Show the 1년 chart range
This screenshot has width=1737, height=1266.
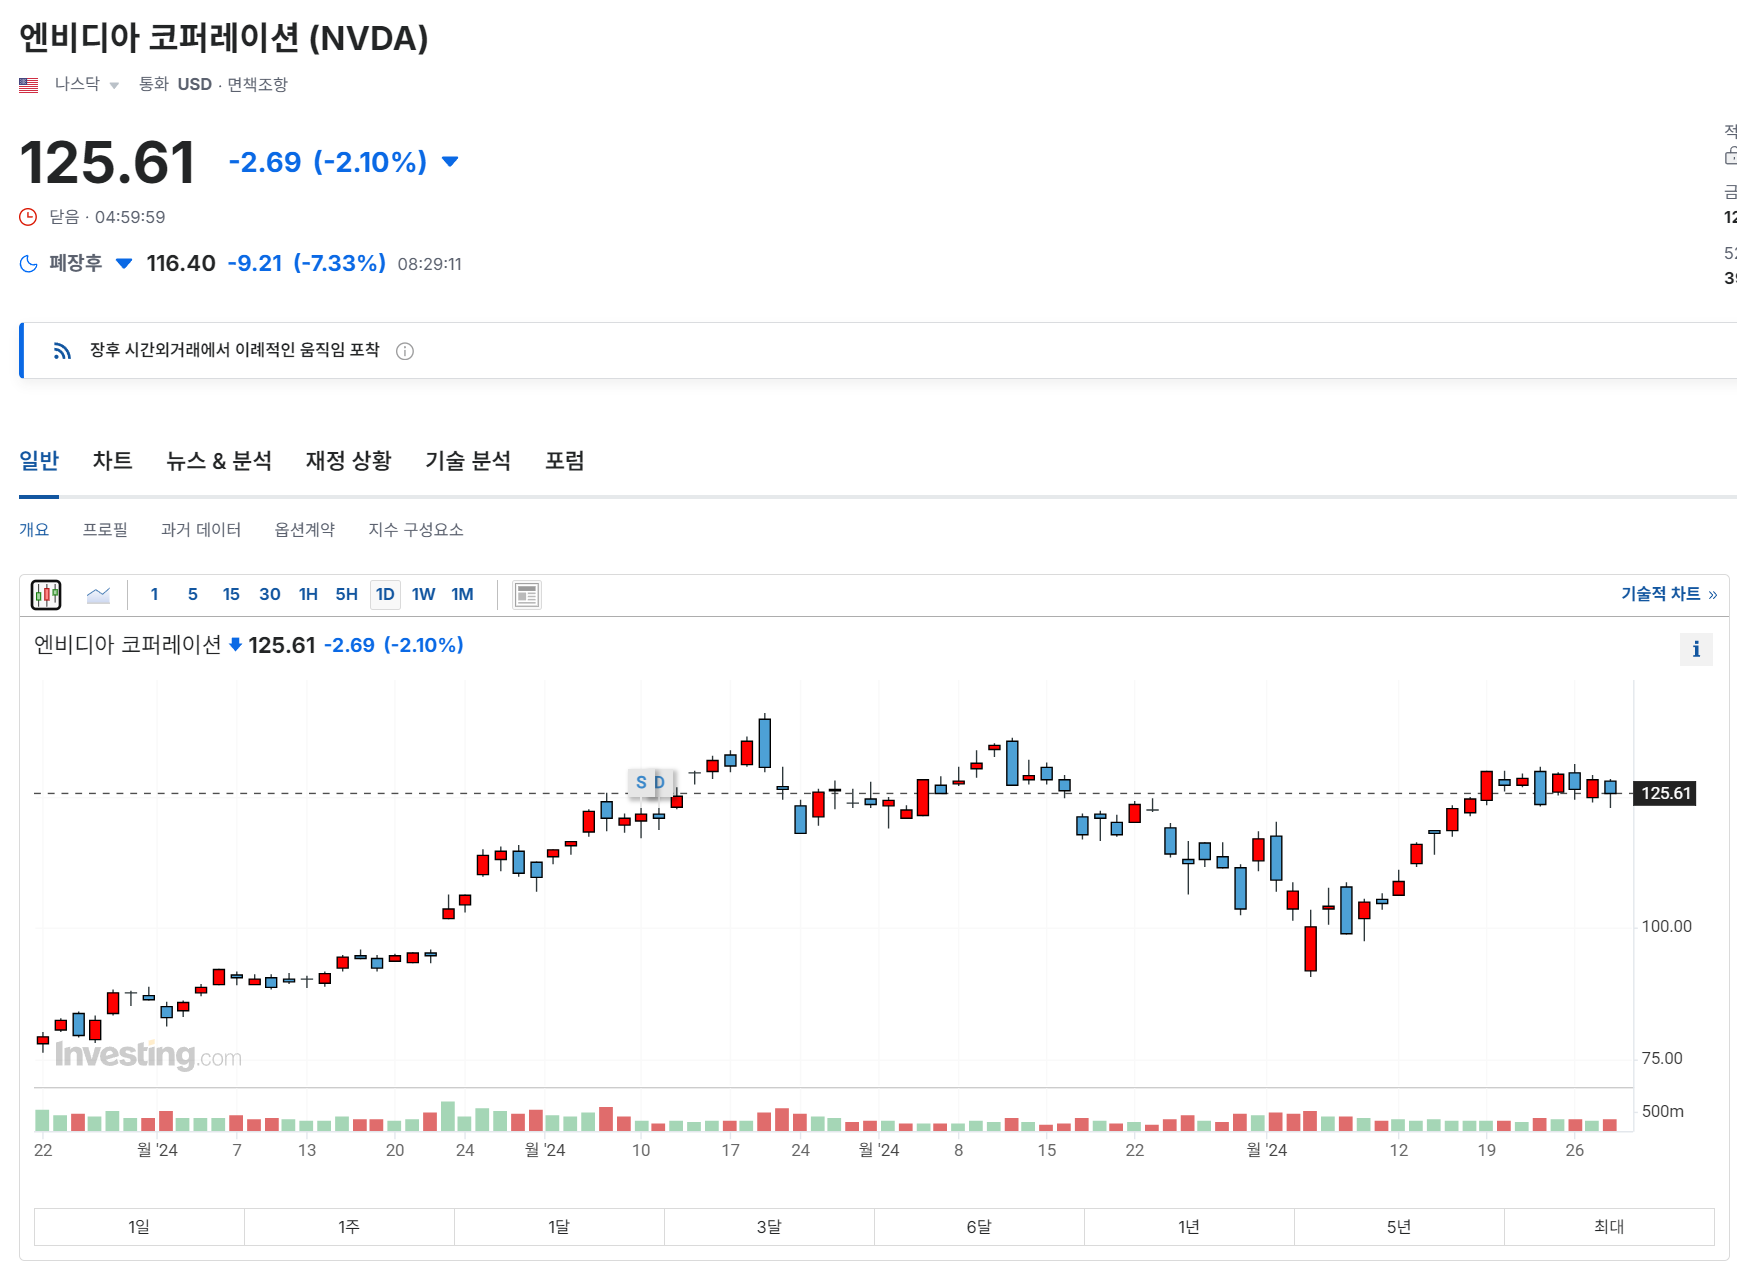coord(1189,1227)
